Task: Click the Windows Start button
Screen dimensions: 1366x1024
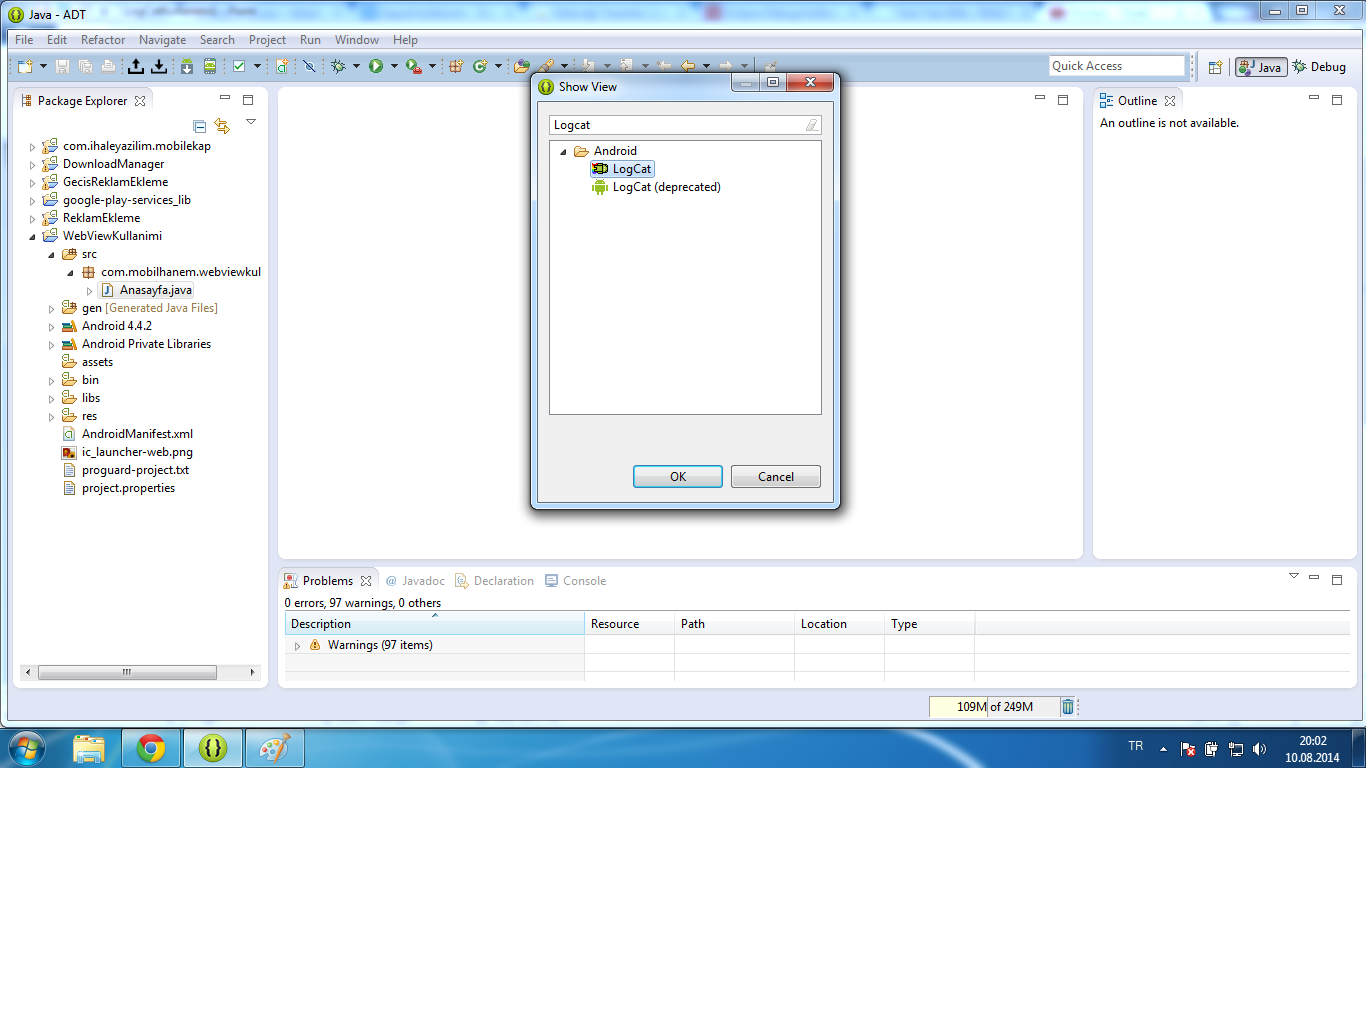Action: [27, 748]
